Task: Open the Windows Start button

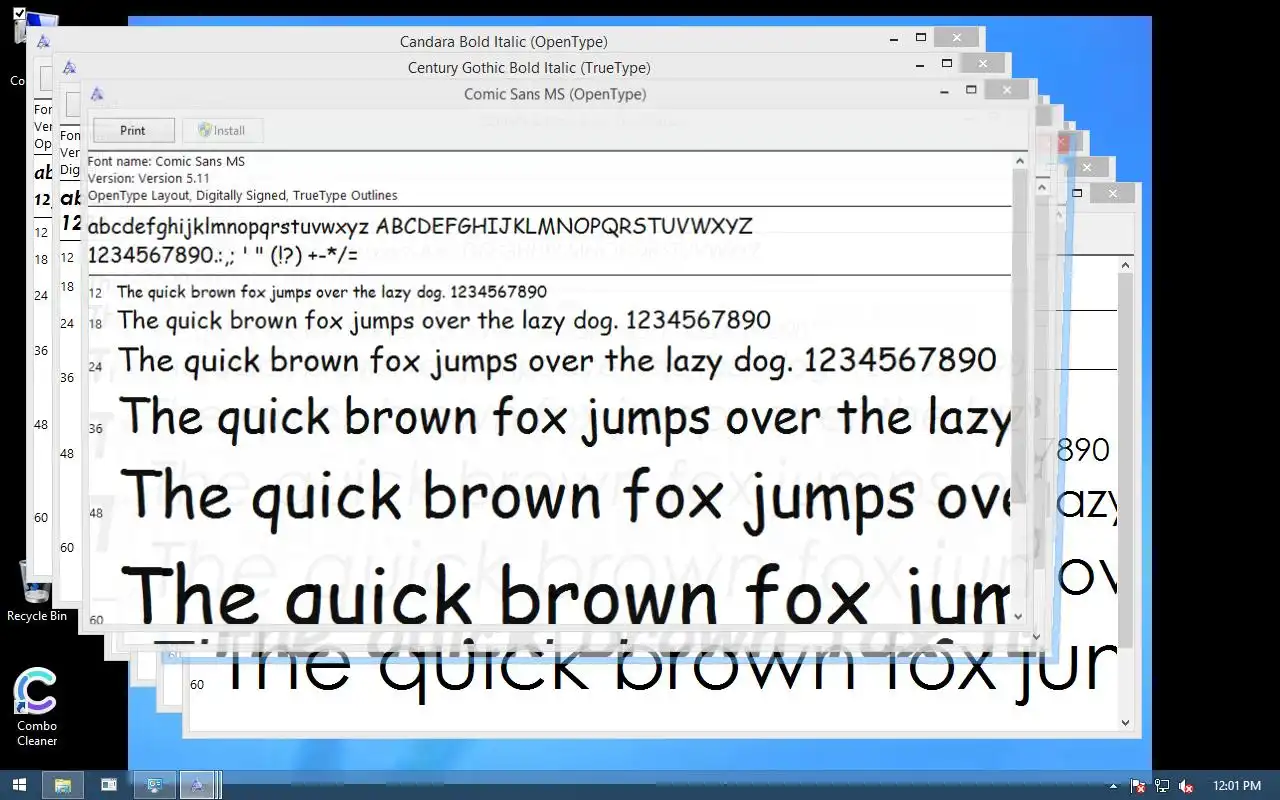Action: [x=20, y=785]
